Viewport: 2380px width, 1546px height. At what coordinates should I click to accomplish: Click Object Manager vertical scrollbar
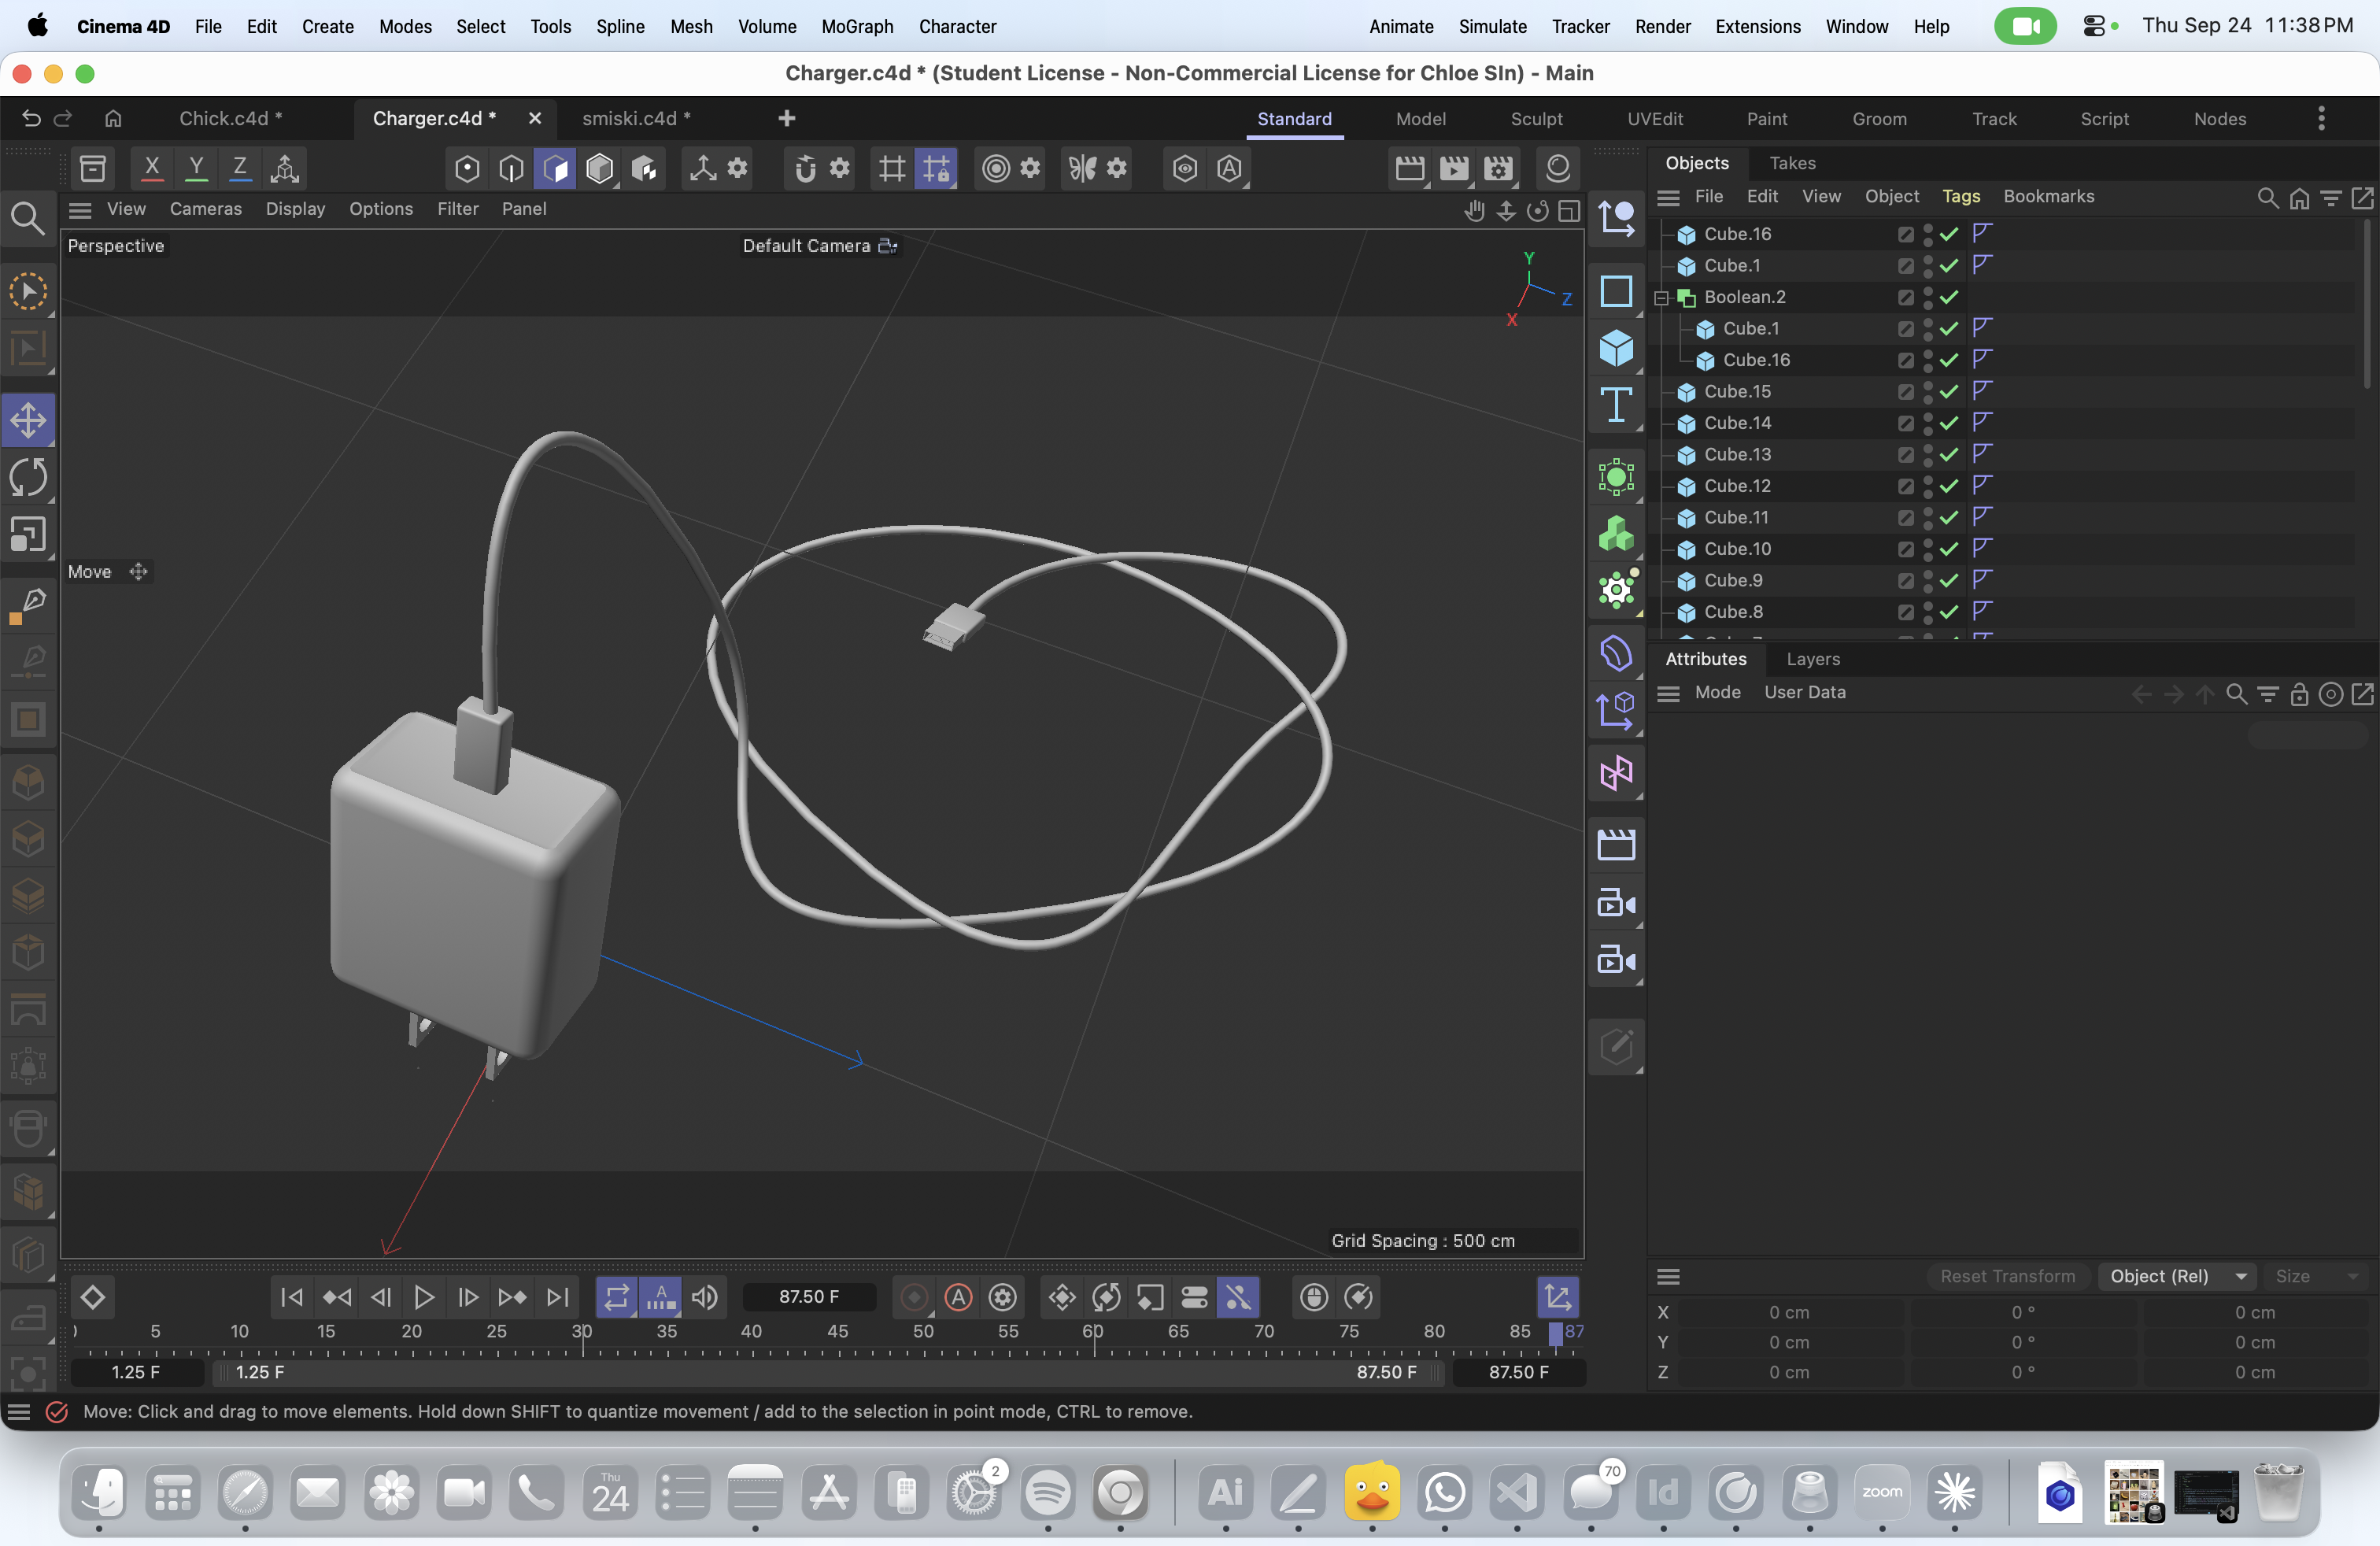2367,304
